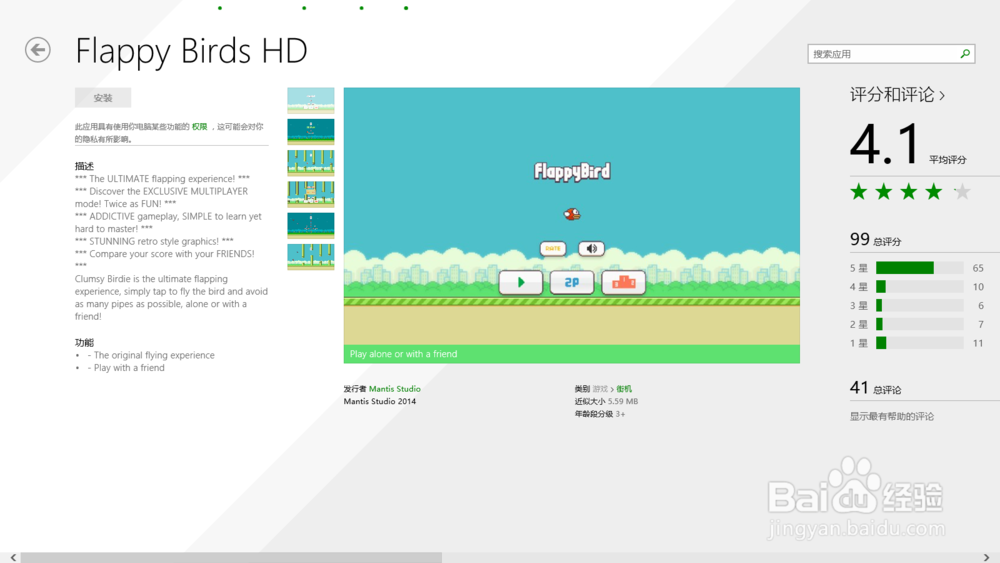Click the 'Play alone or with a friend' caption

(x=404, y=354)
